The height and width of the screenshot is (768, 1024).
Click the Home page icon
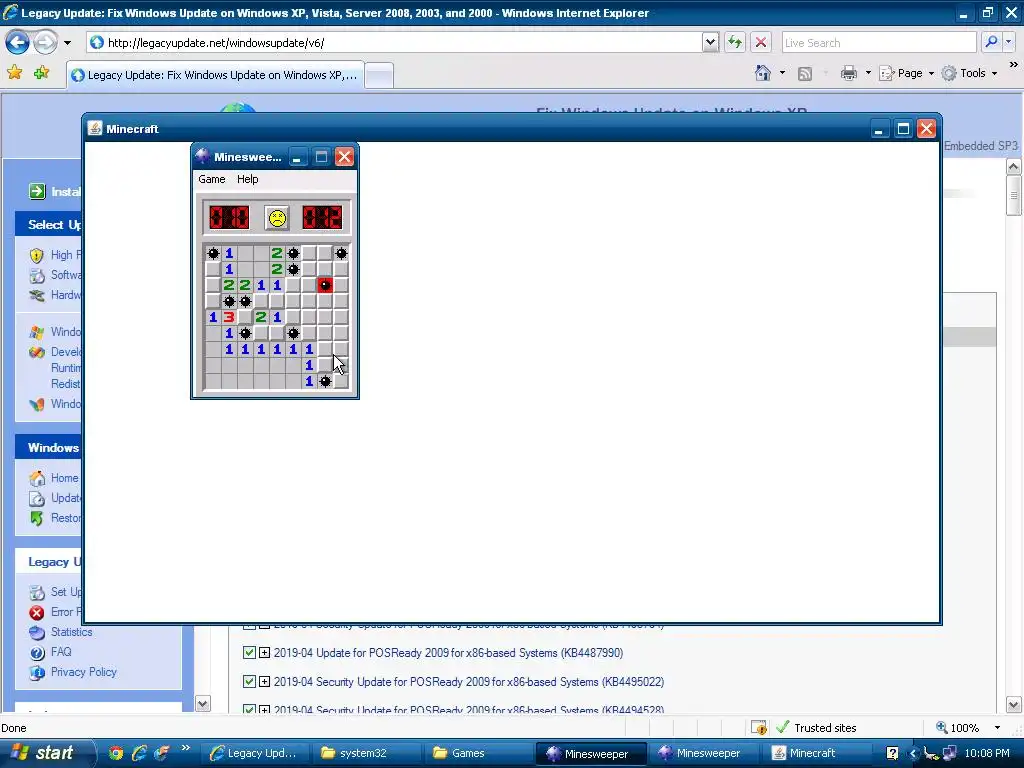pos(763,73)
